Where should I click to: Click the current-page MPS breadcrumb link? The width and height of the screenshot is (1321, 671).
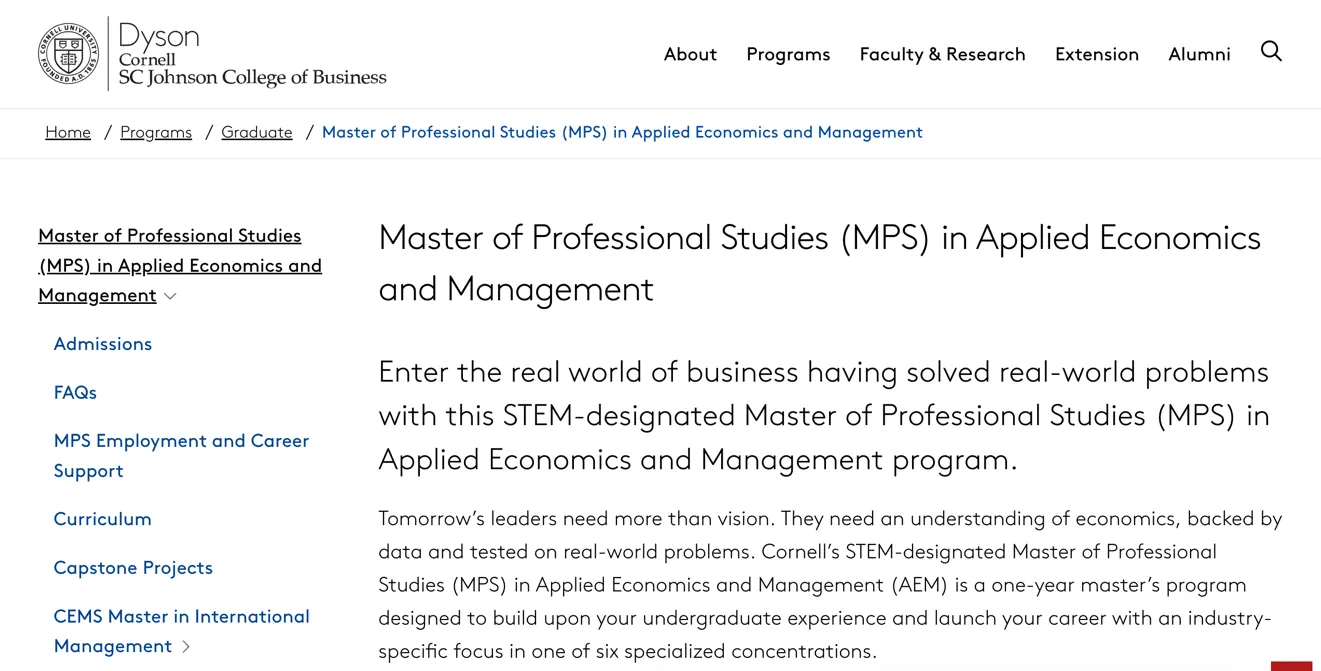click(x=622, y=132)
